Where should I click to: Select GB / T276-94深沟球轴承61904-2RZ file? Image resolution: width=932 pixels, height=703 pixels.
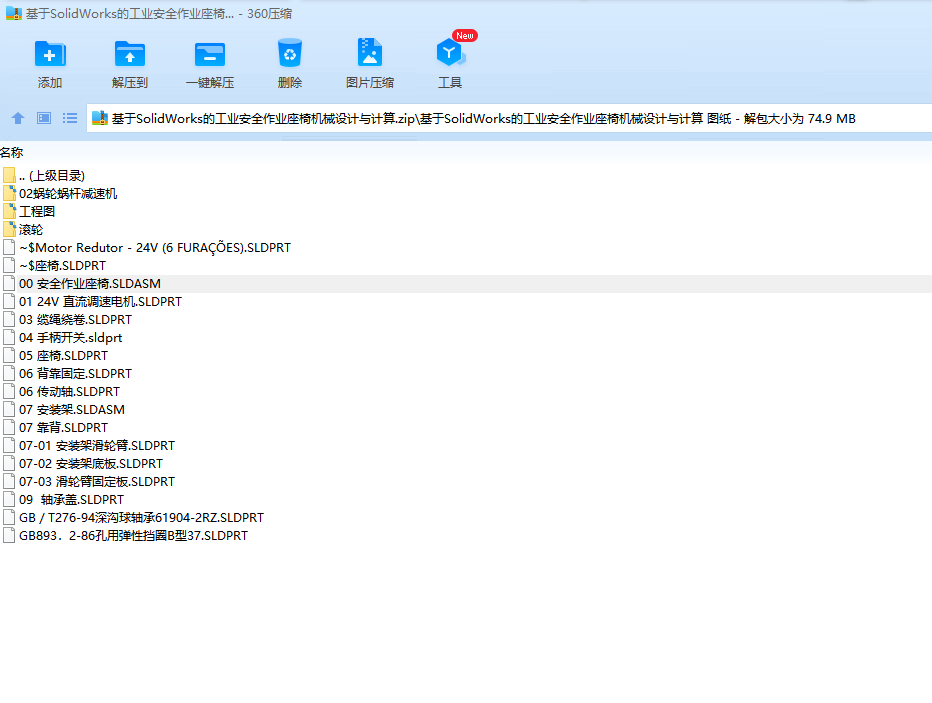[x=141, y=518]
